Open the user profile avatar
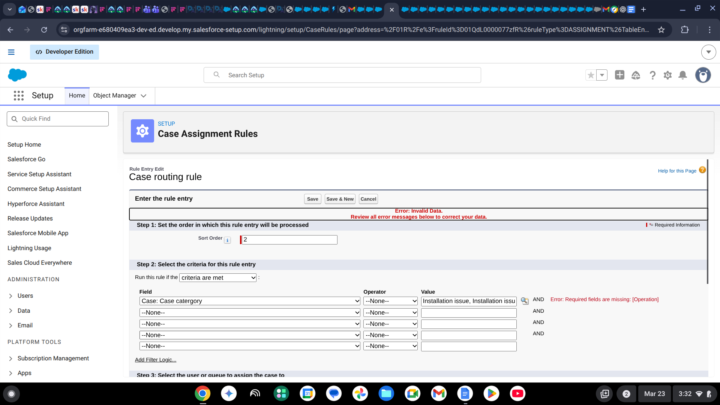Viewport: 720px width, 405px height. click(703, 75)
